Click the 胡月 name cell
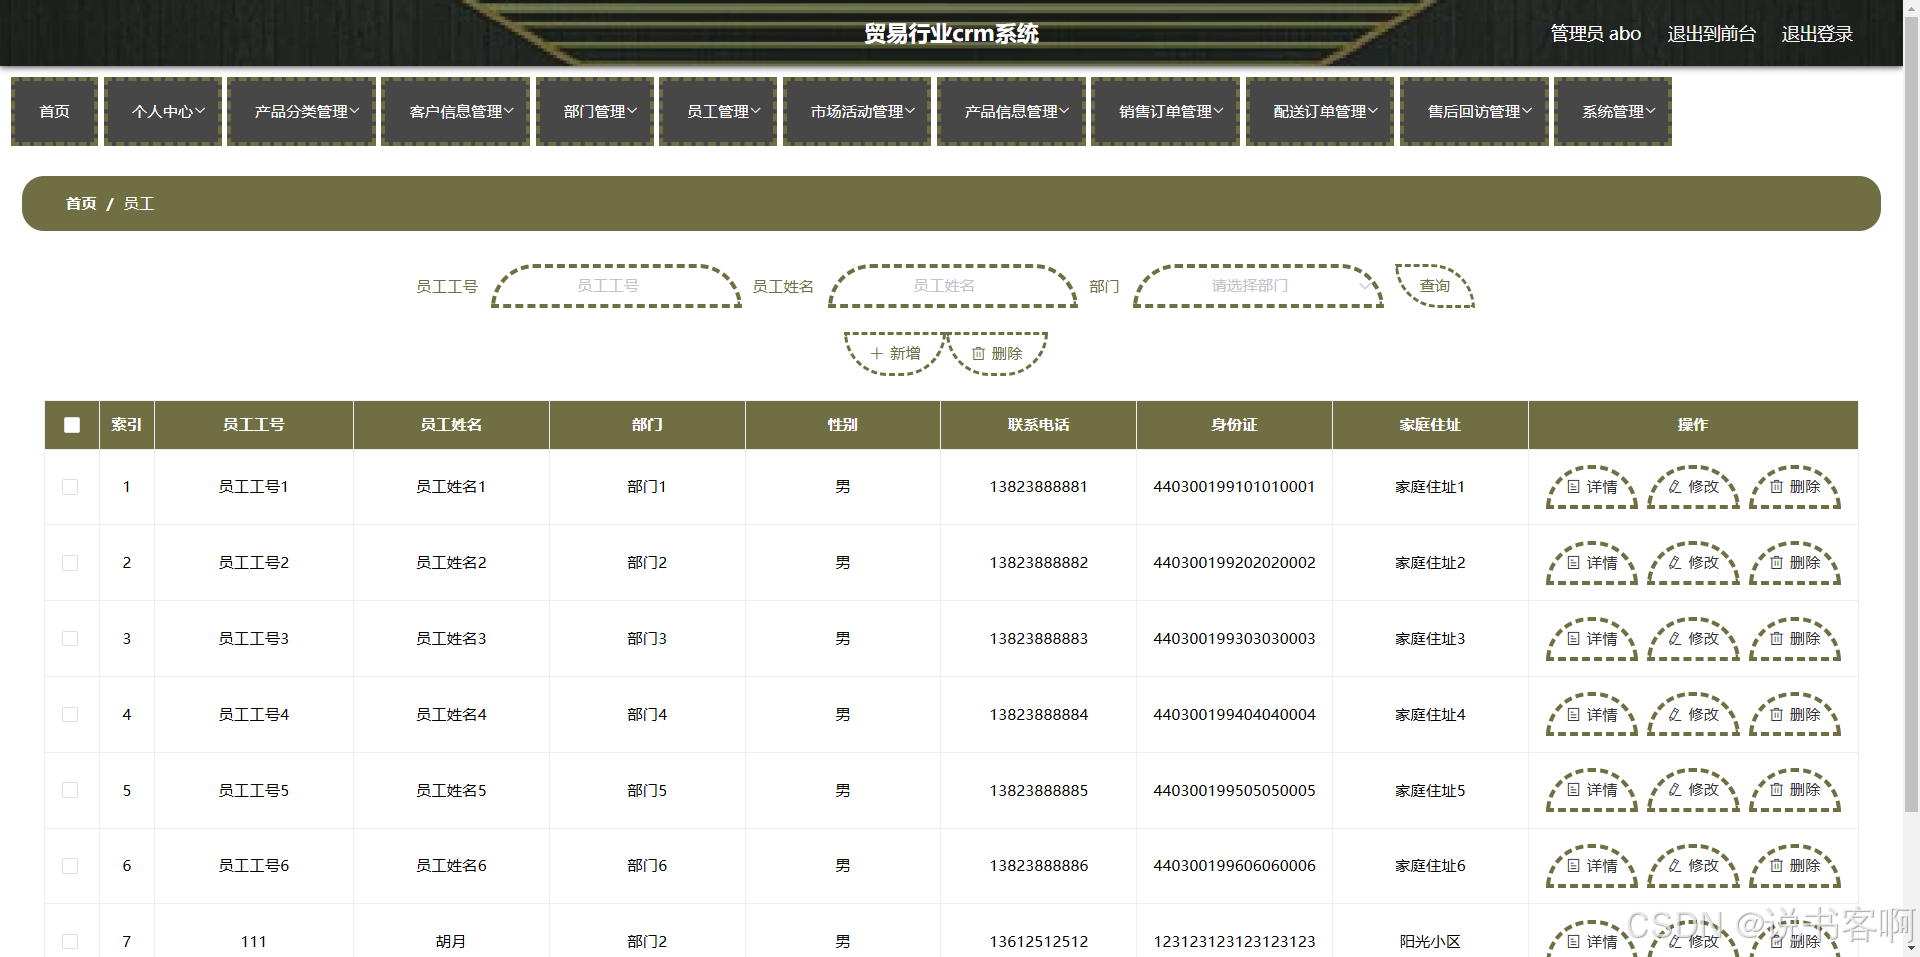This screenshot has height=957, width=1920. 451,942
